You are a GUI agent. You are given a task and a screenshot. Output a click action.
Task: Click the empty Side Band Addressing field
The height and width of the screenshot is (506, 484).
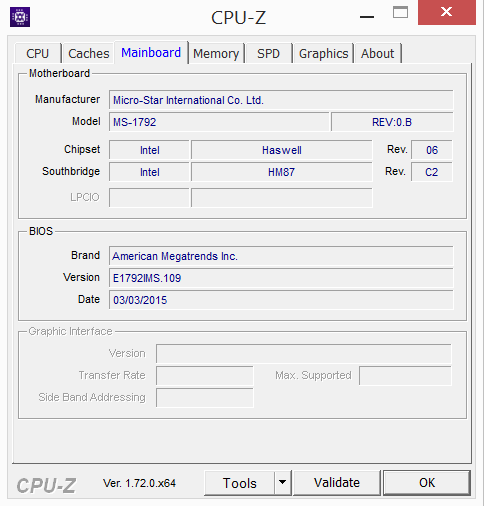click(x=205, y=398)
